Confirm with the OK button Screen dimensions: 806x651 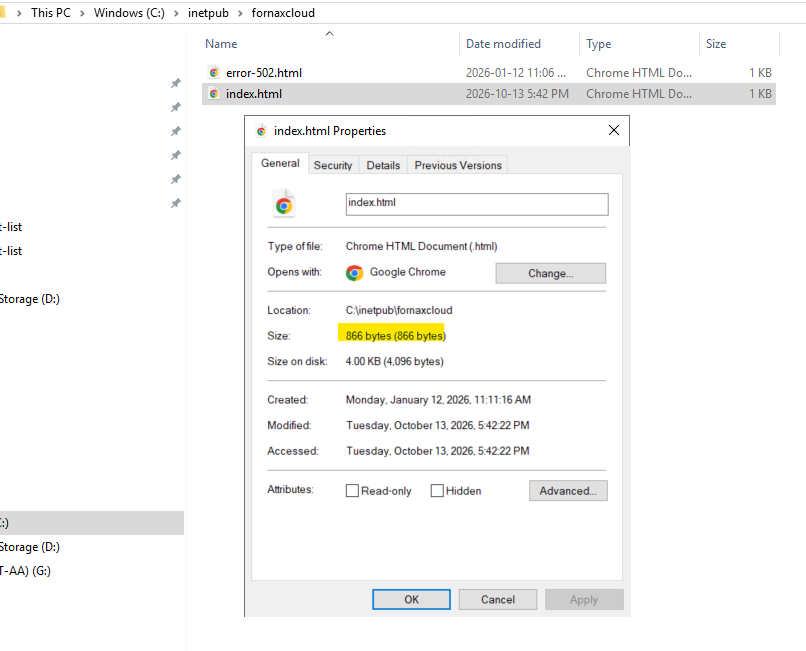coord(411,600)
